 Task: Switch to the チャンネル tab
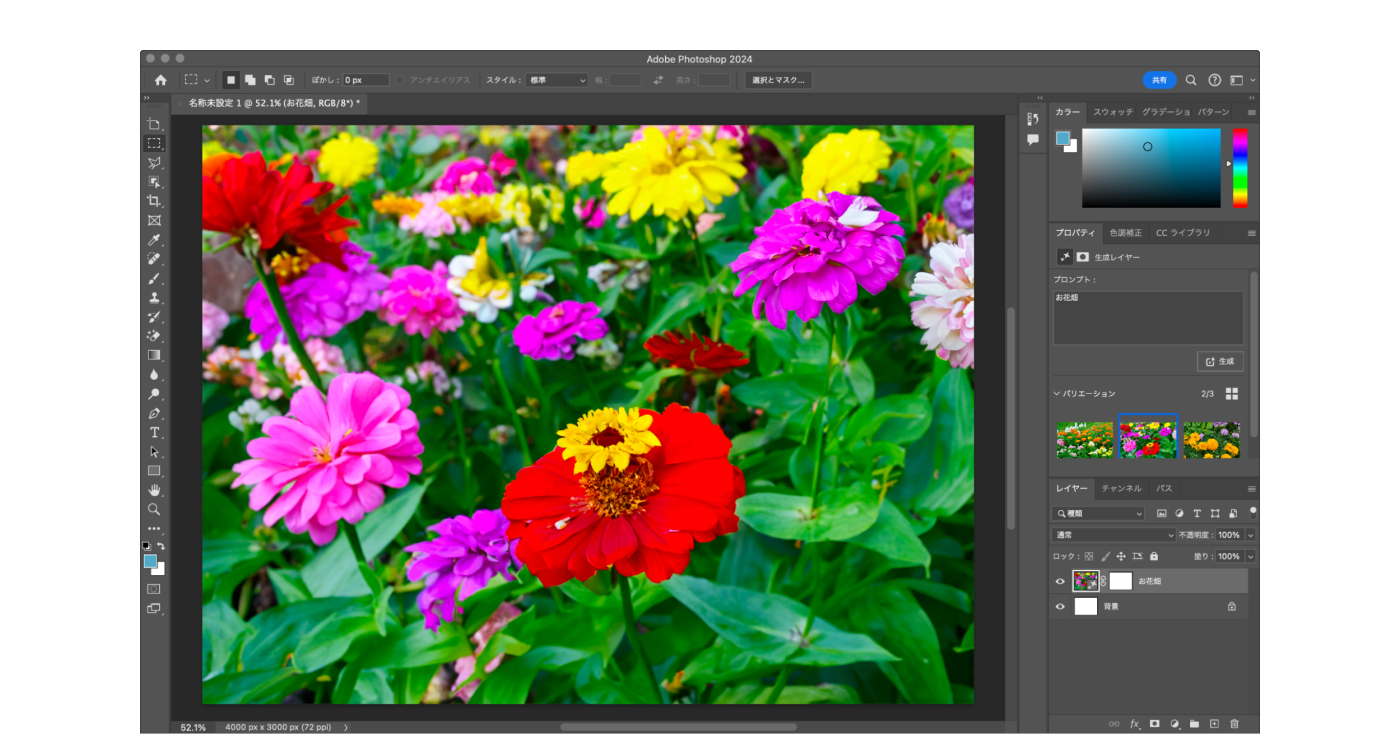[1121, 488]
